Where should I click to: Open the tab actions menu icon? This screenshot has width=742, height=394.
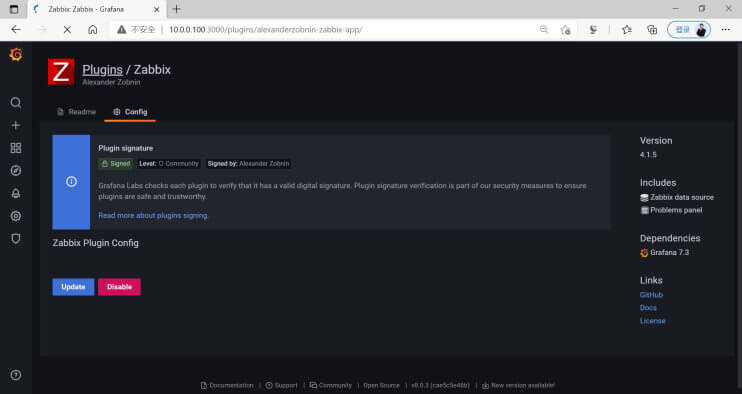(14, 9)
